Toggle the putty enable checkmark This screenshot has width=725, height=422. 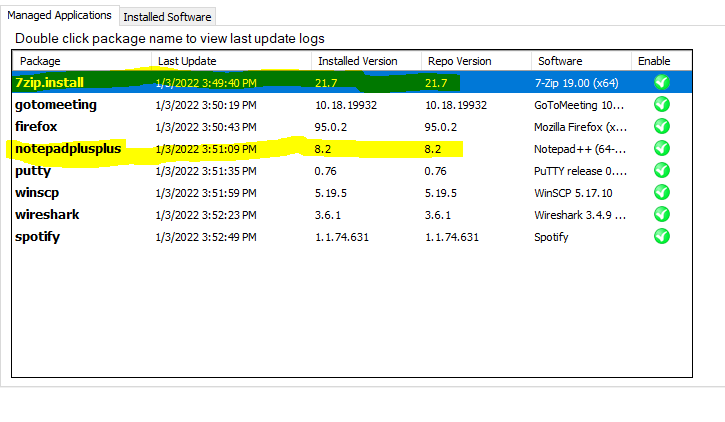(661, 170)
